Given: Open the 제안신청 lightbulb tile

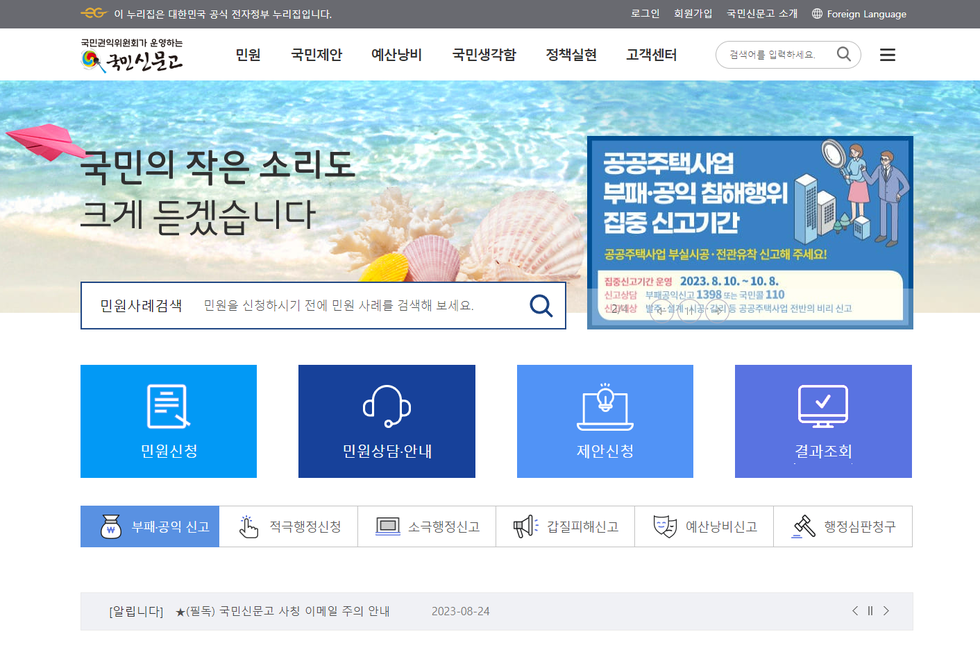Looking at the screenshot, I should tap(605, 421).
